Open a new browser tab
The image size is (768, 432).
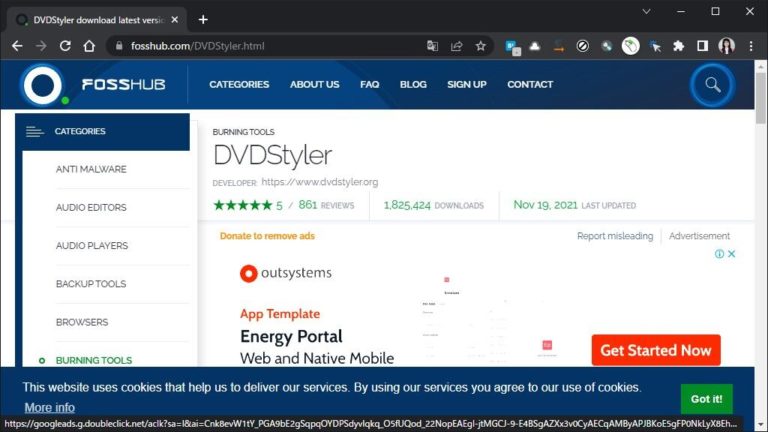point(203,19)
